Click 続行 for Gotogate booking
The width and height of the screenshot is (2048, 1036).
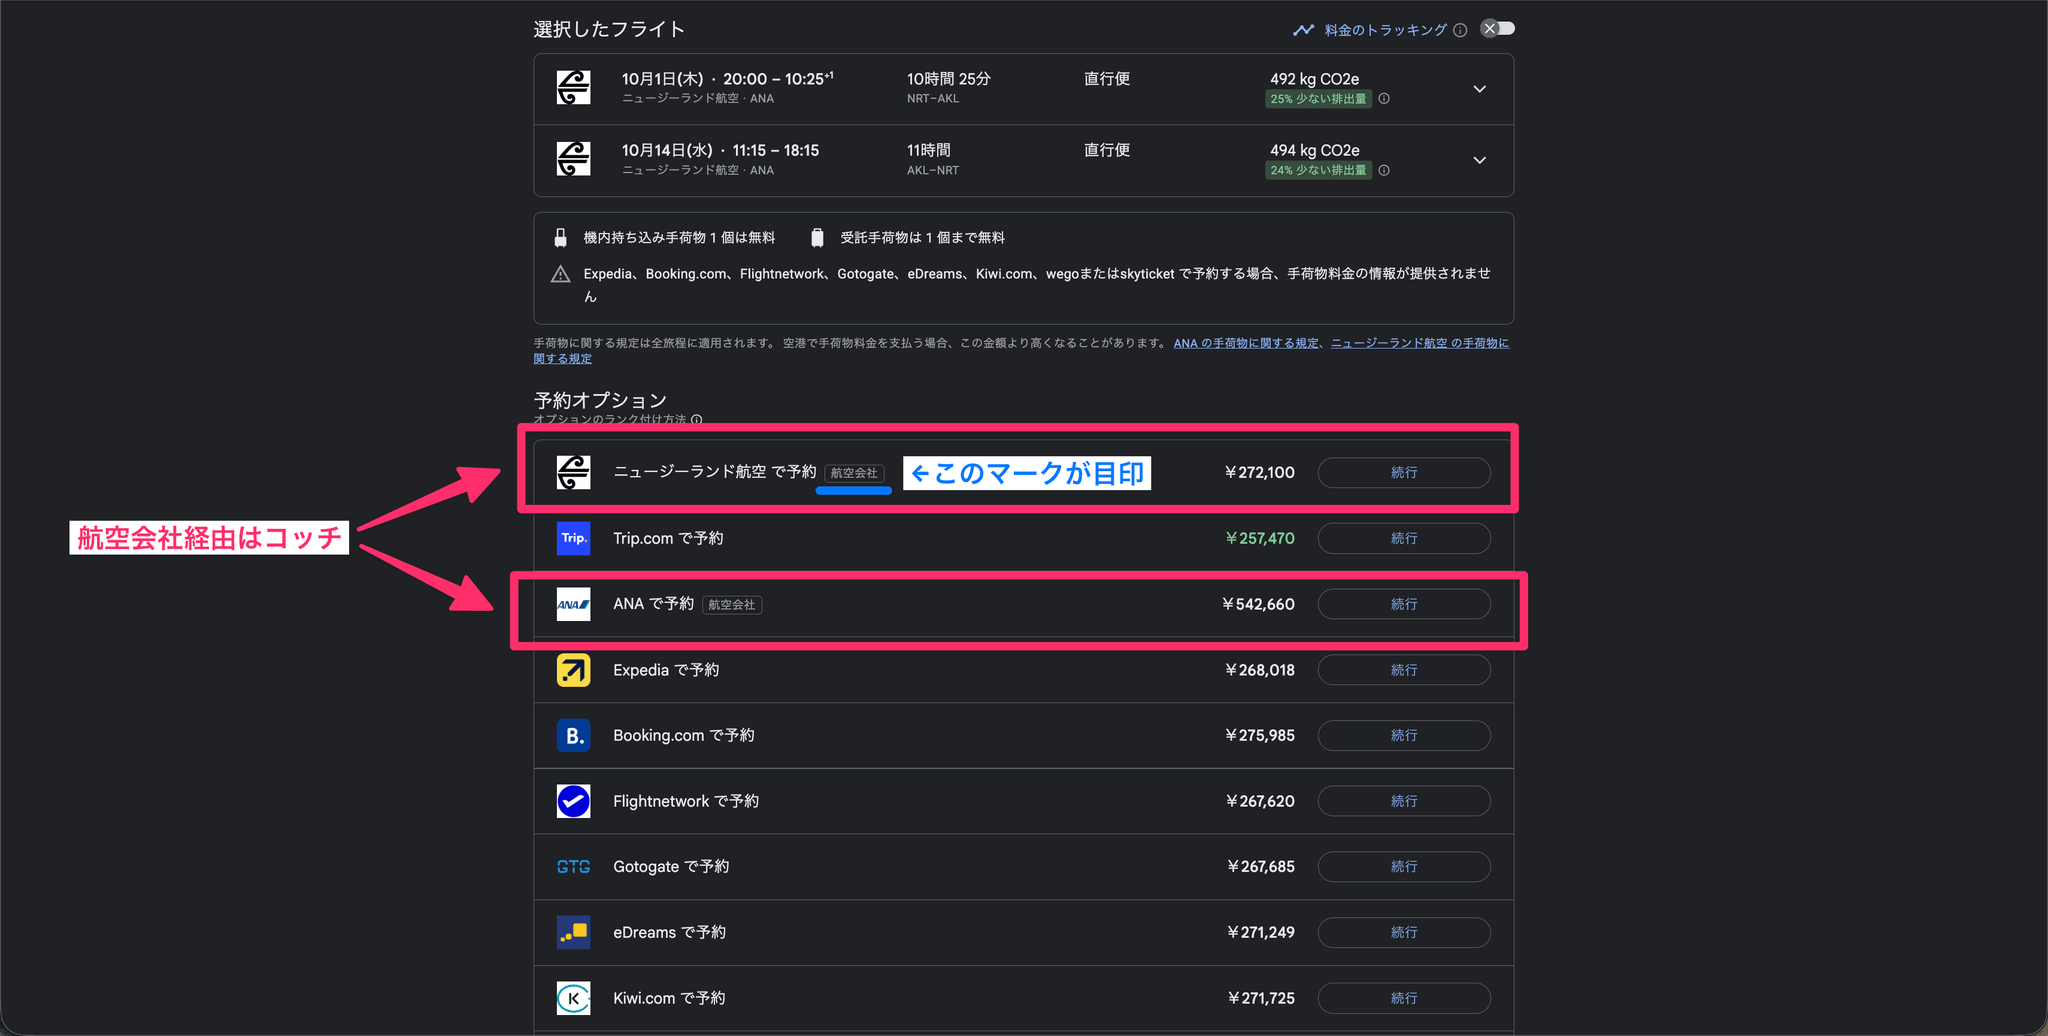(x=1404, y=866)
